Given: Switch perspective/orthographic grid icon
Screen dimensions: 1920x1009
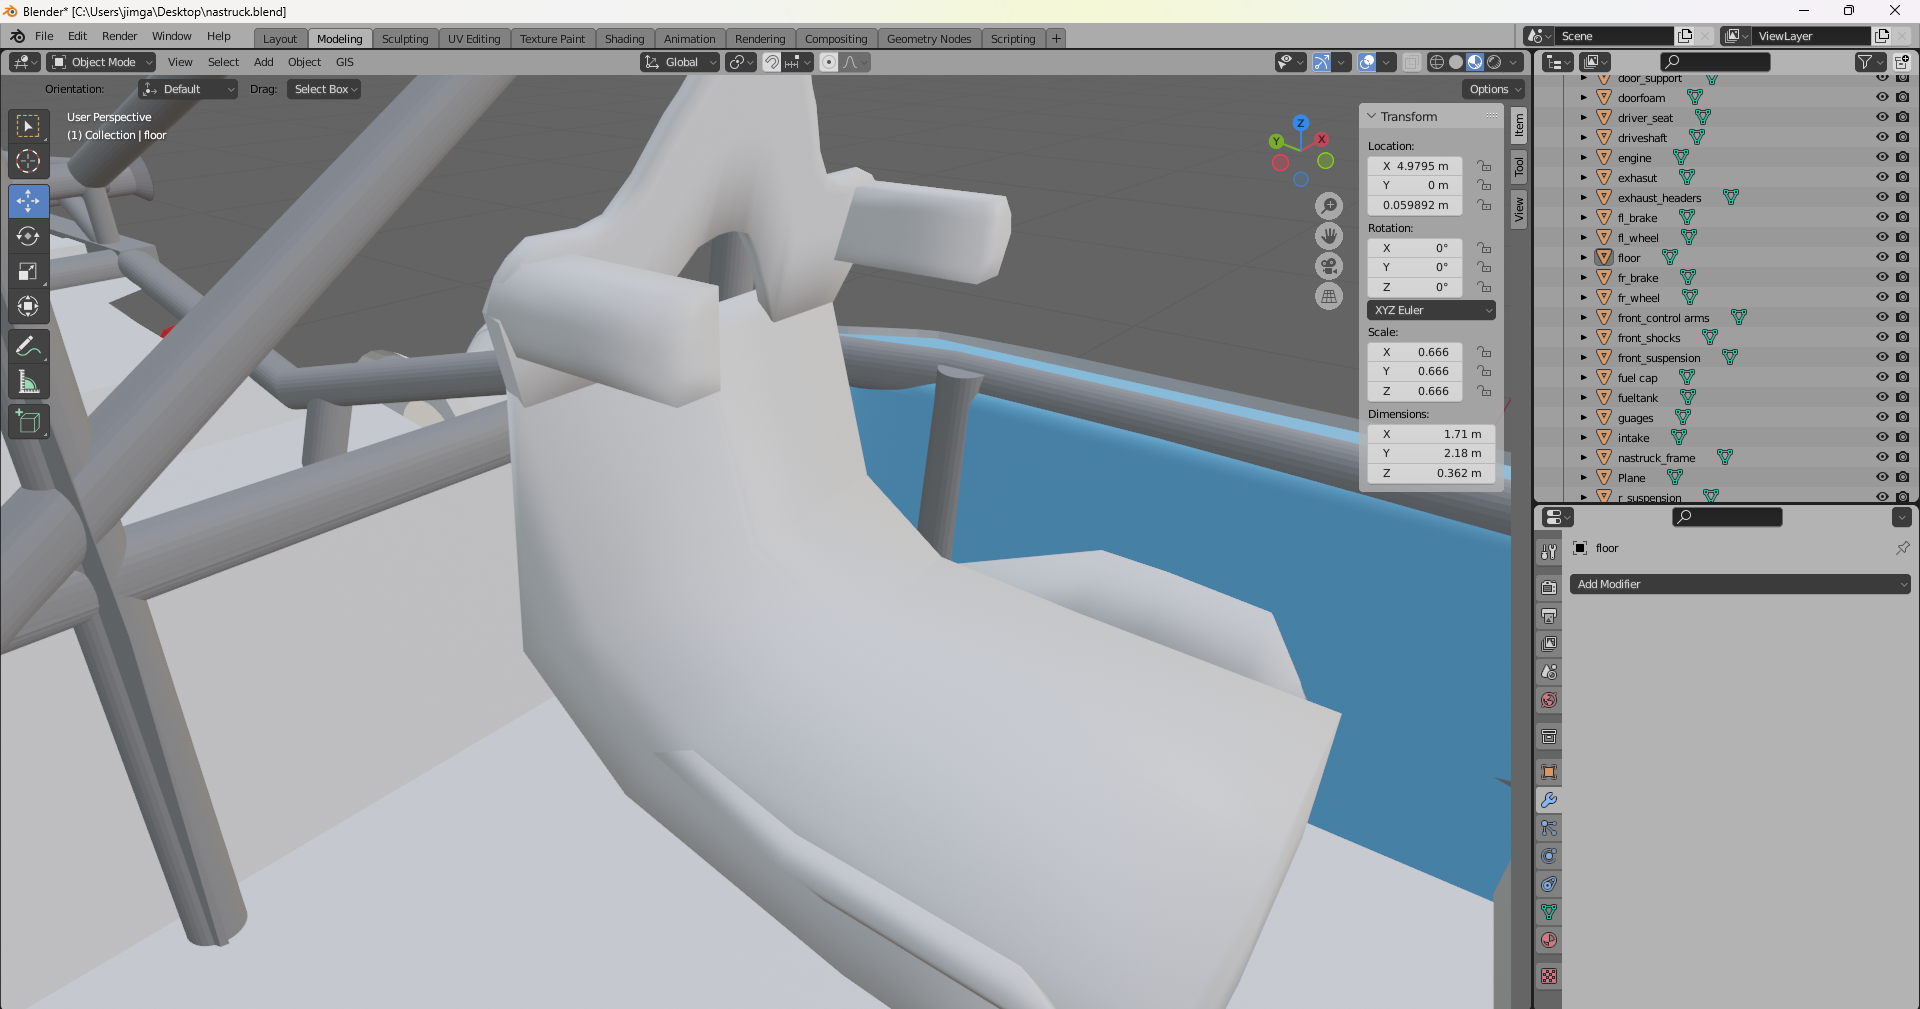Looking at the screenshot, I should (x=1329, y=296).
